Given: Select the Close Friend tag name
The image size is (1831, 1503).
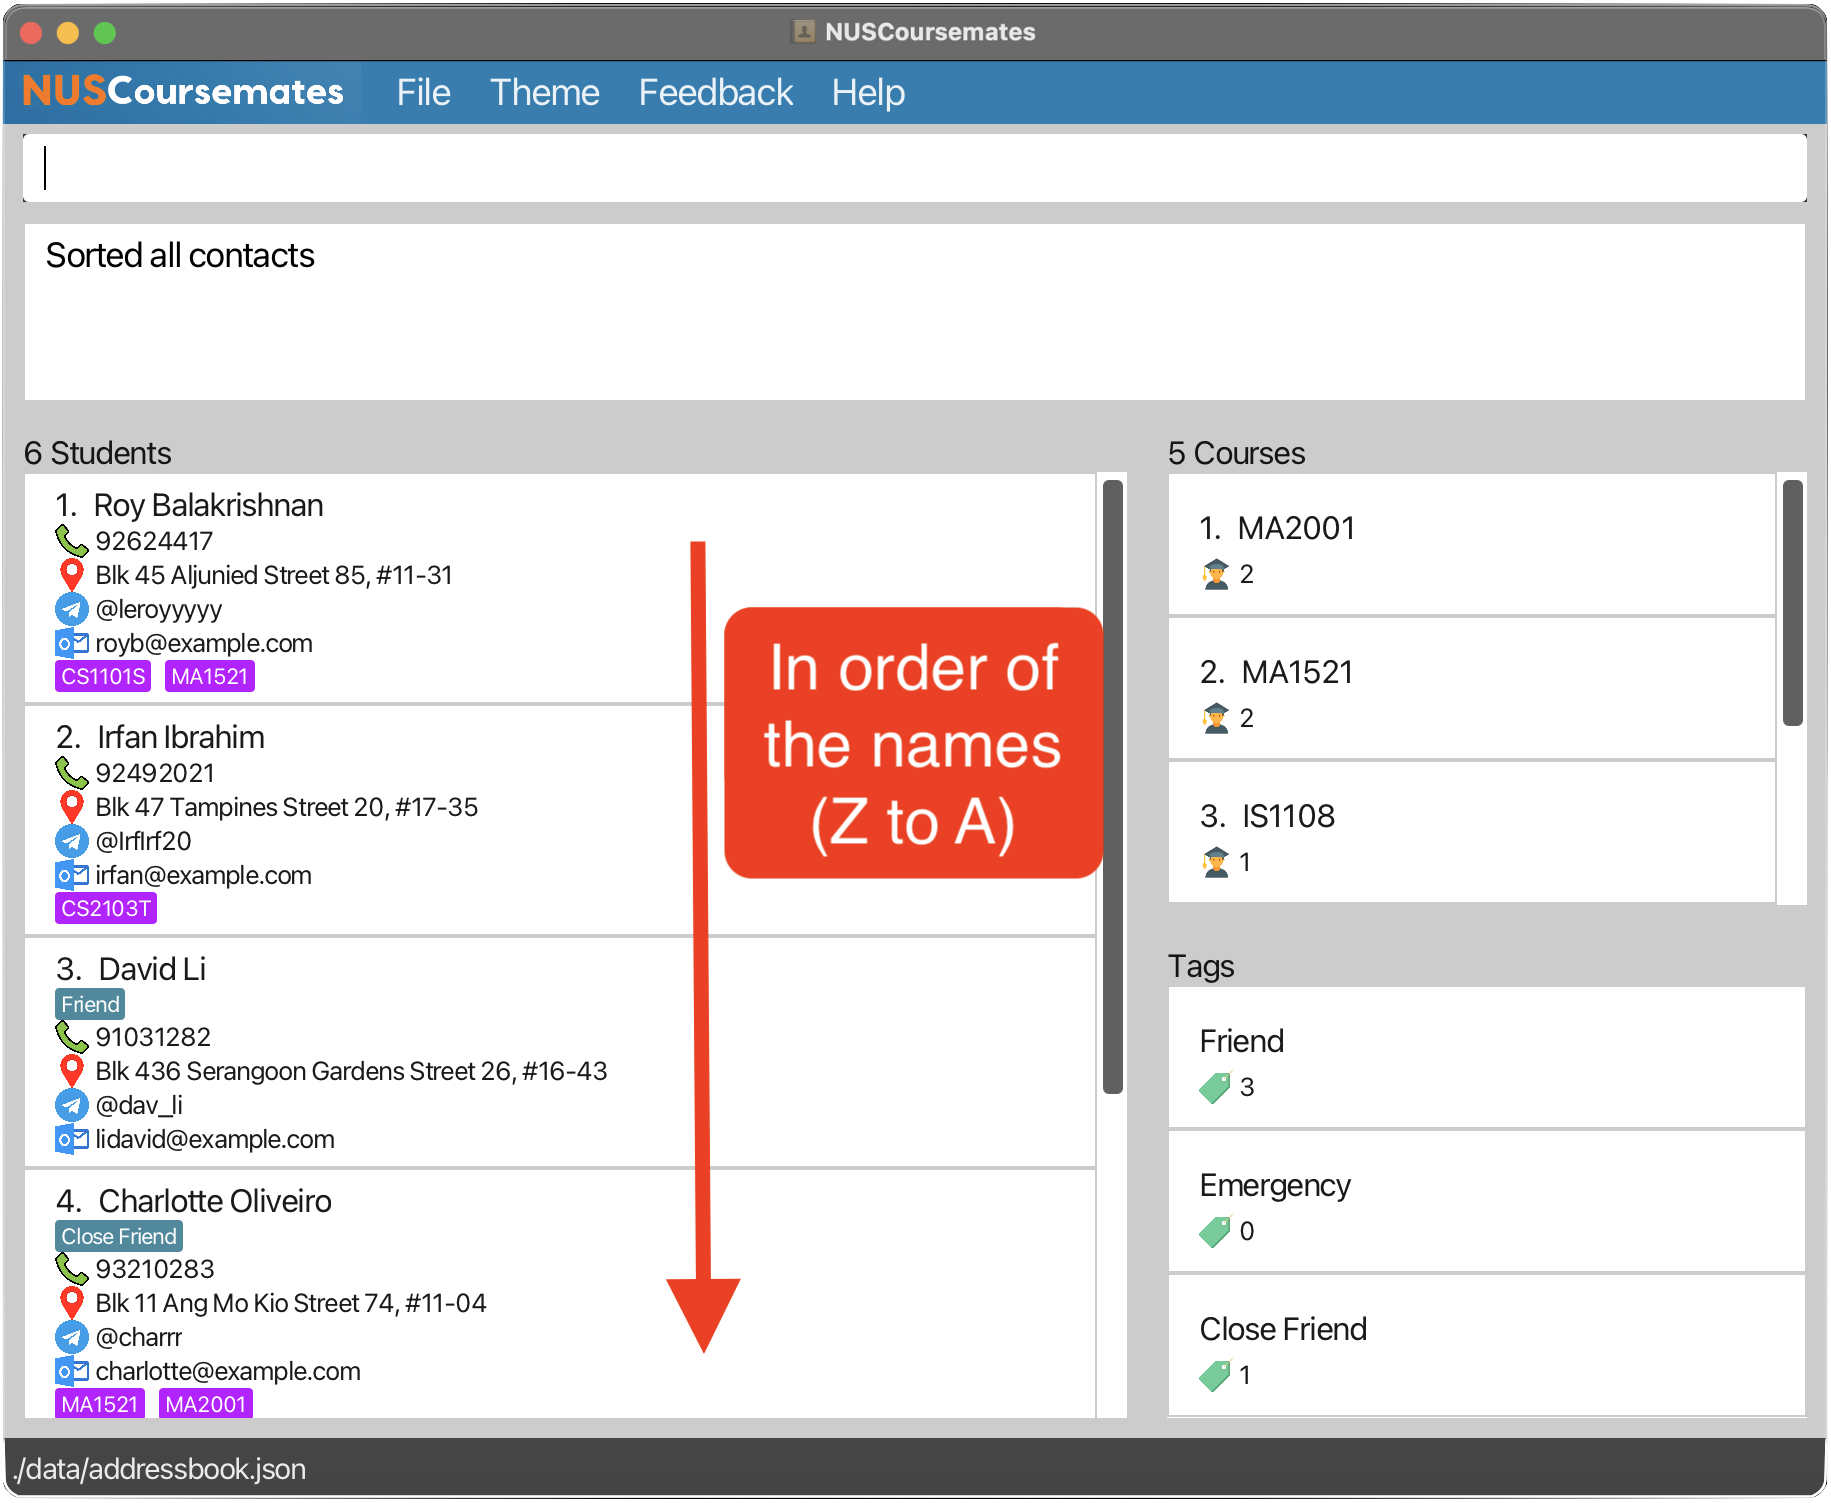Looking at the screenshot, I should (1283, 1329).
